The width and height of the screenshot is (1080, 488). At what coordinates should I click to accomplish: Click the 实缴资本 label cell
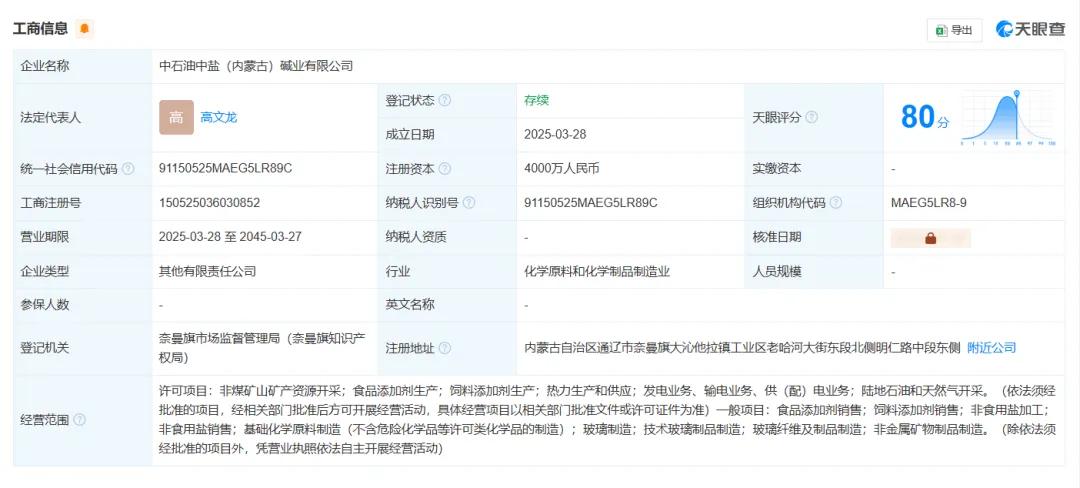pos(813,169)
